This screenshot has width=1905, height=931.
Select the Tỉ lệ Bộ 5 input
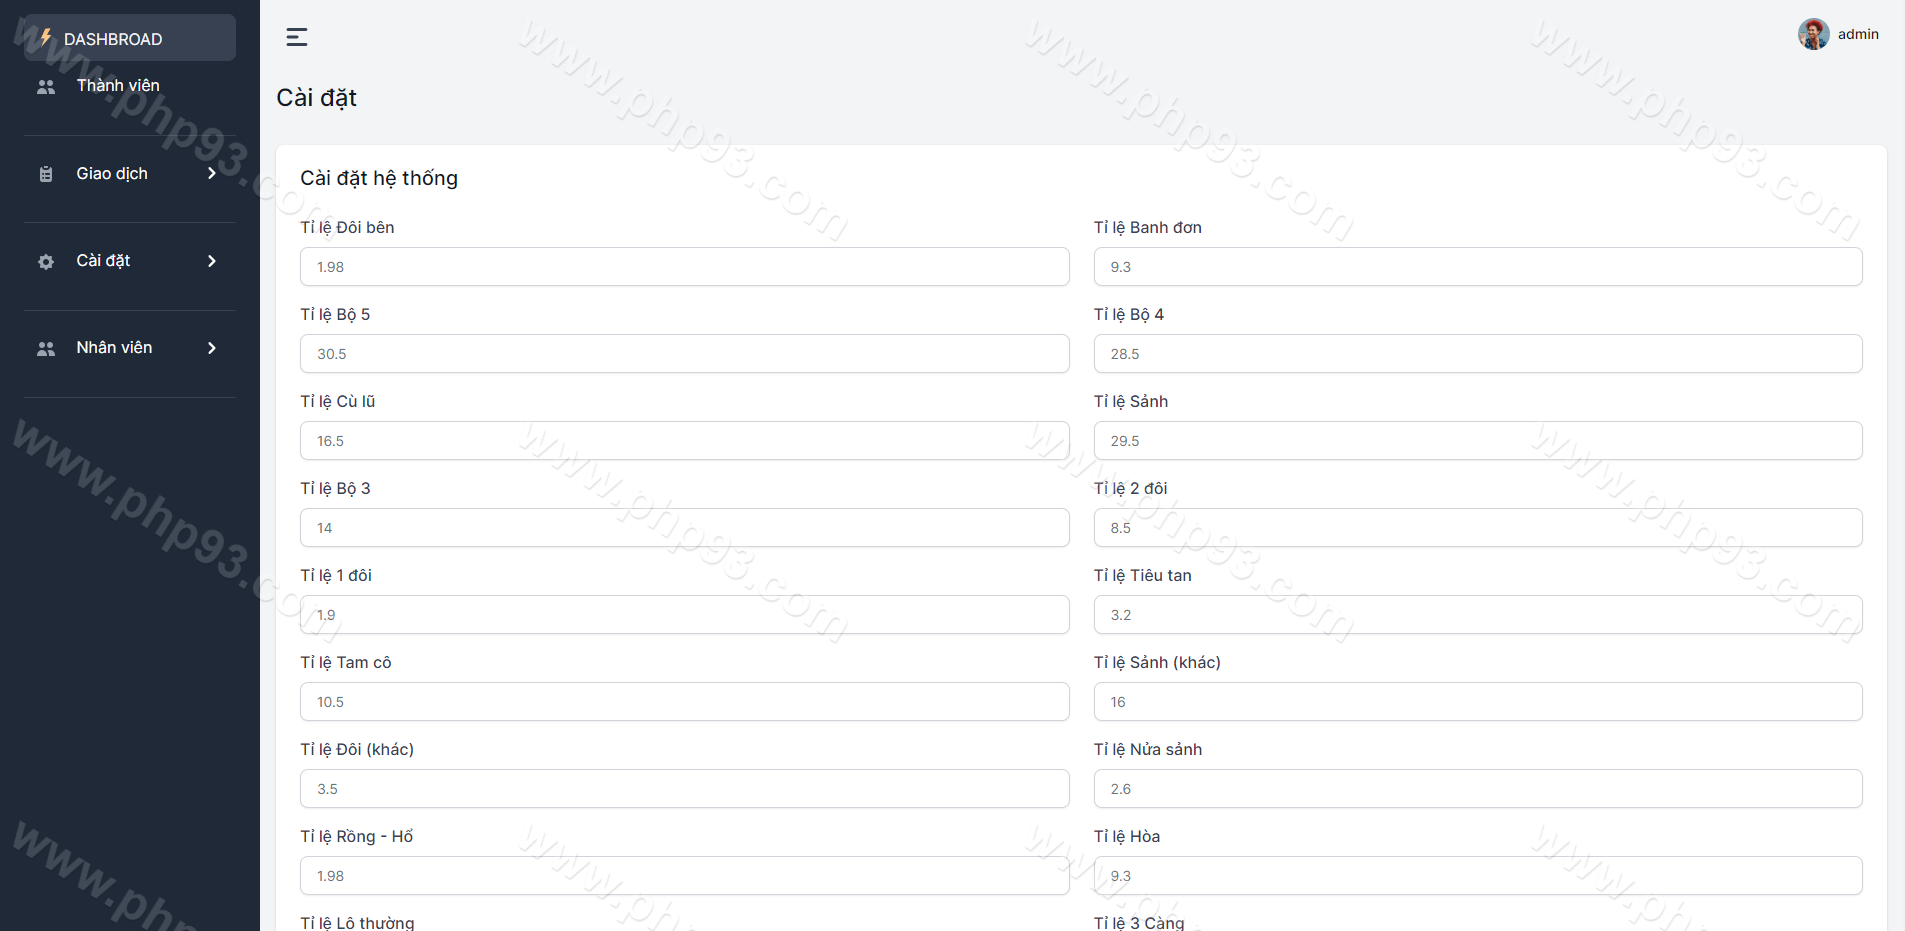tap(684, 354)
